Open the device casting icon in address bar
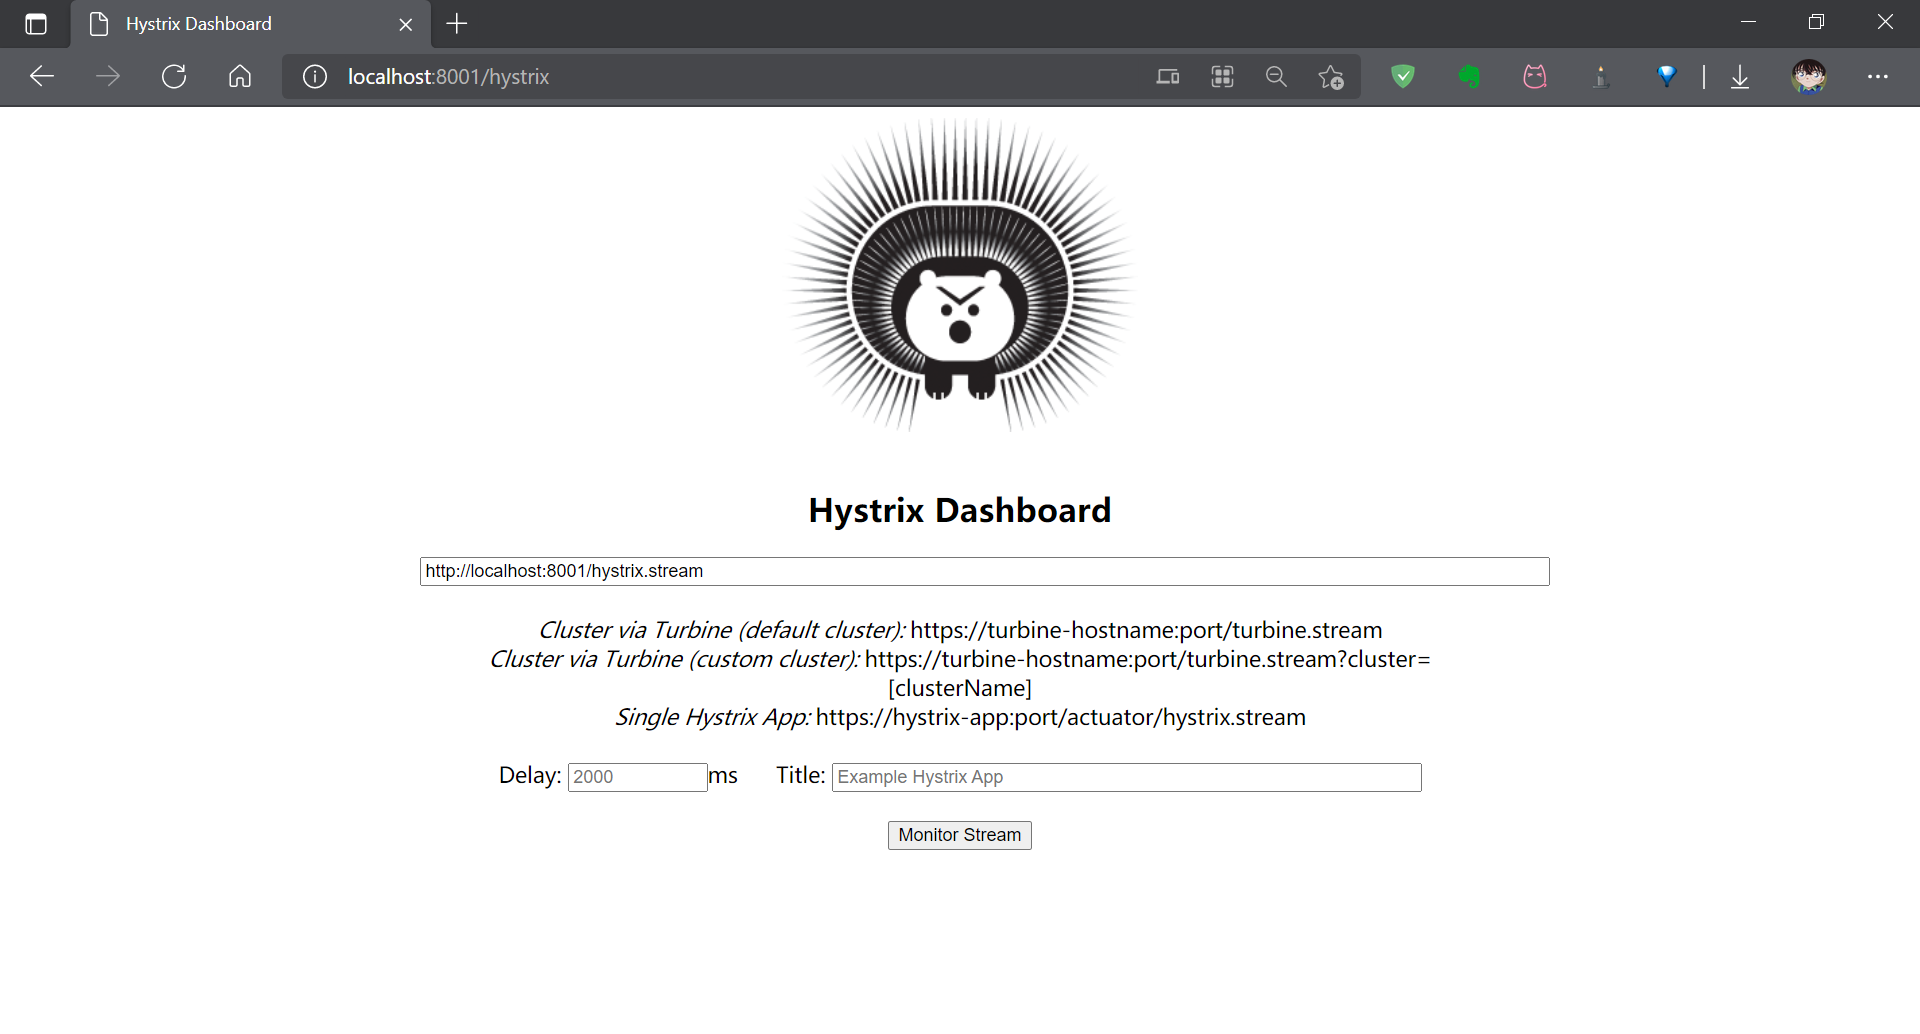 [x=1168, y=77]
